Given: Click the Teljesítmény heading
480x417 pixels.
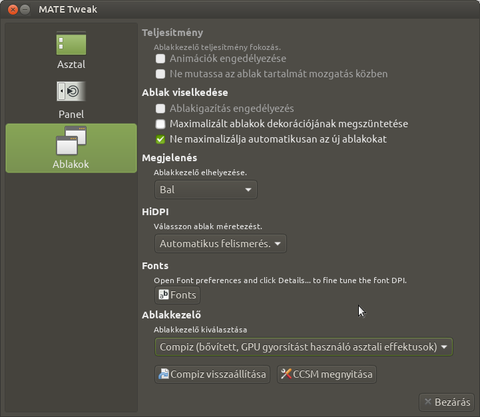Looking at the screenshot, I should point(172,33).
